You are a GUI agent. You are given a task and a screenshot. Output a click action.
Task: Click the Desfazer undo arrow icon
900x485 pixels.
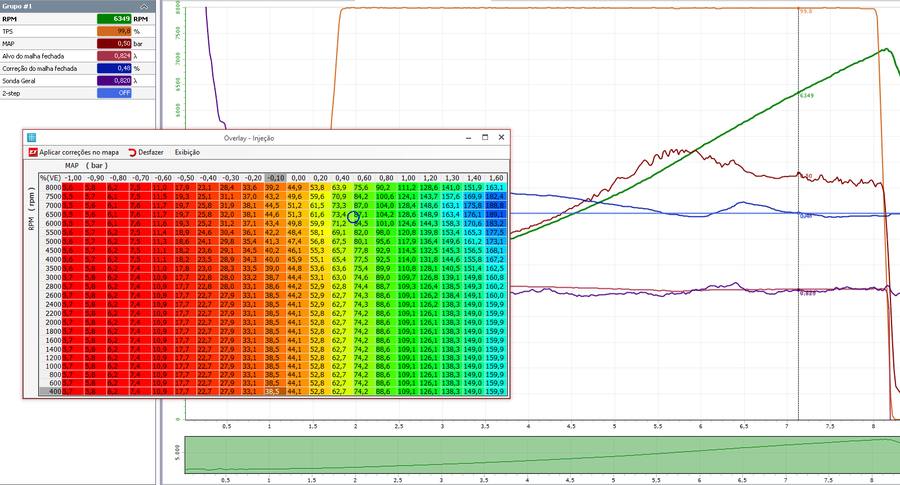click(132, 152)
